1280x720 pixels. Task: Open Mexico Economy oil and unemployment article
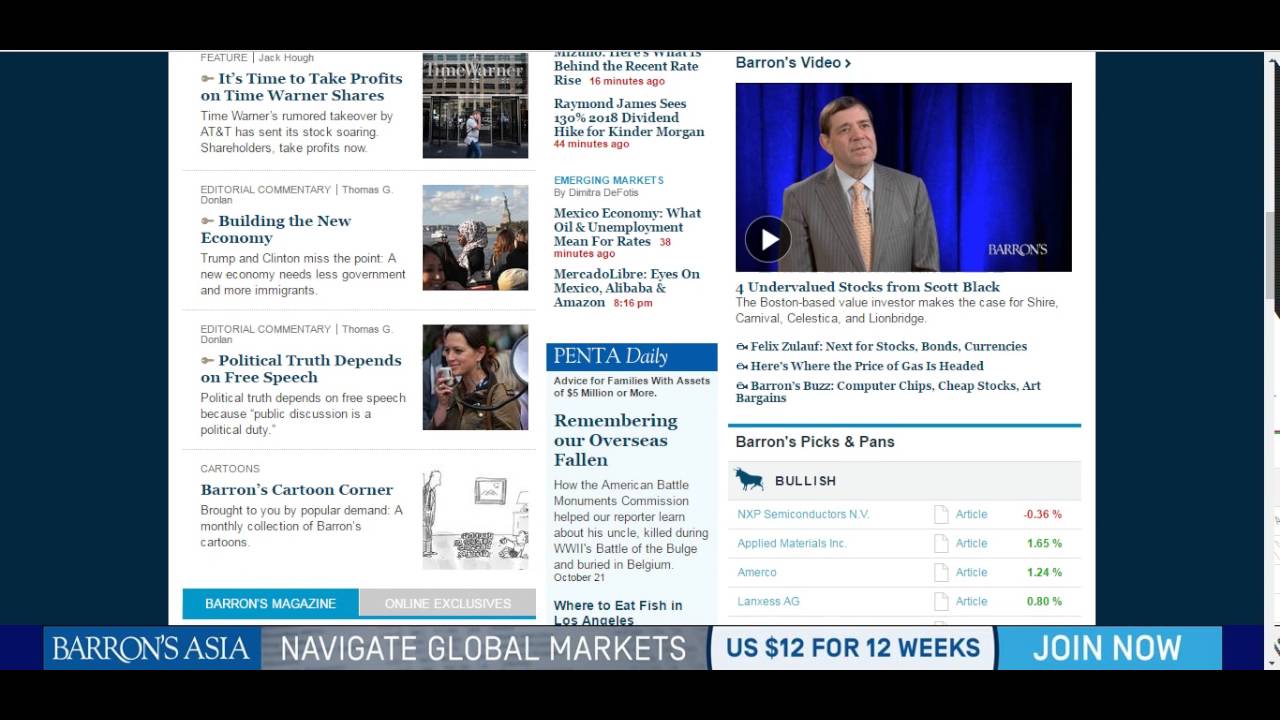pos(628,227)
